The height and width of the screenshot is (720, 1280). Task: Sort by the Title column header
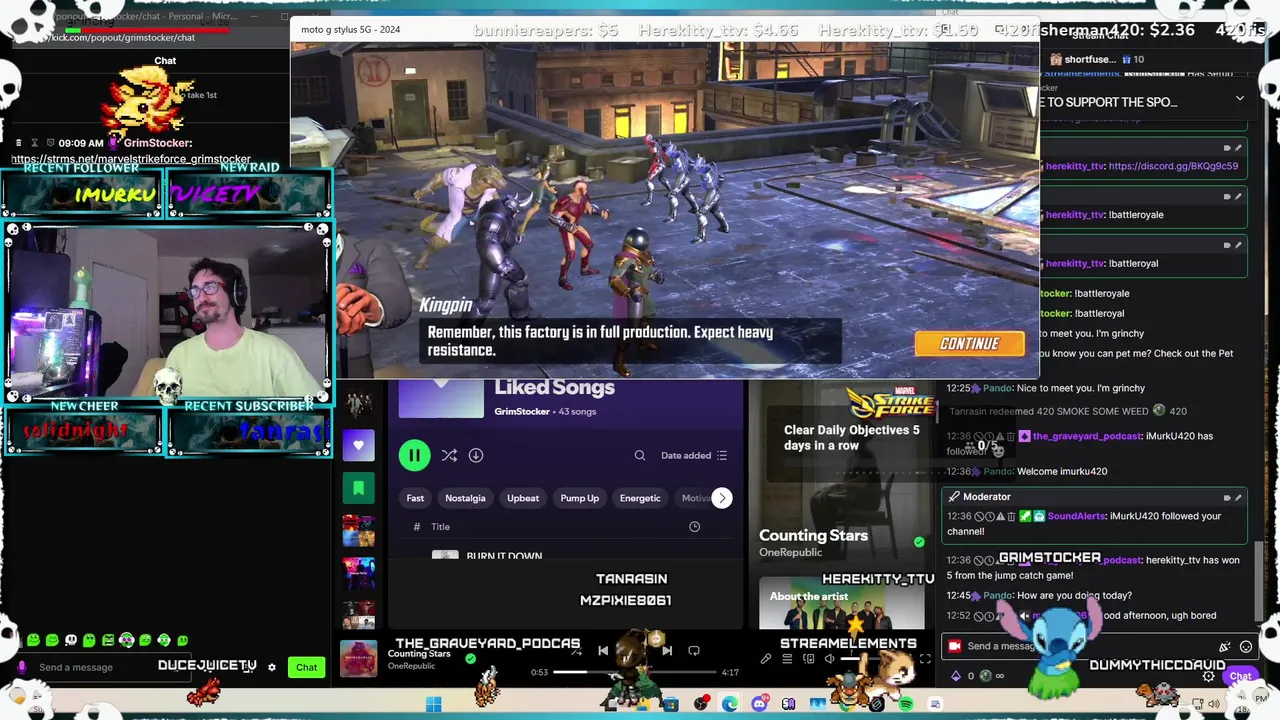[x=441, y=527]
